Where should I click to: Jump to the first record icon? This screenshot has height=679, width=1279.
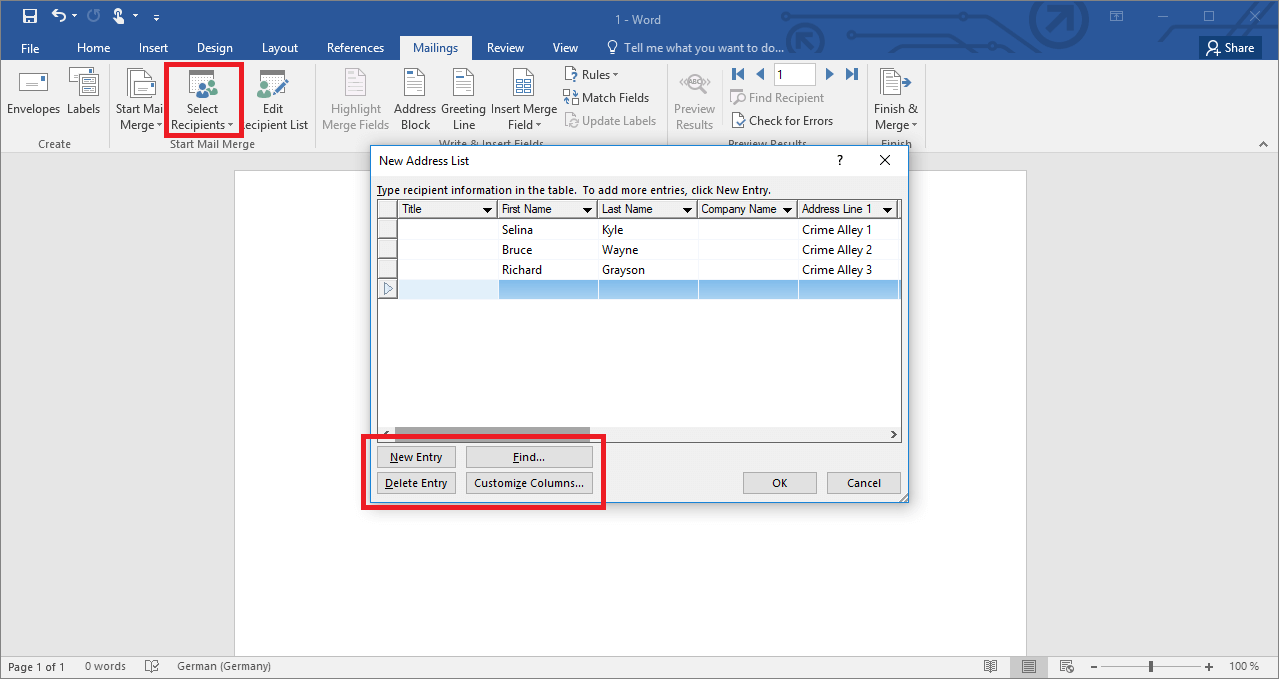[738, 74]
